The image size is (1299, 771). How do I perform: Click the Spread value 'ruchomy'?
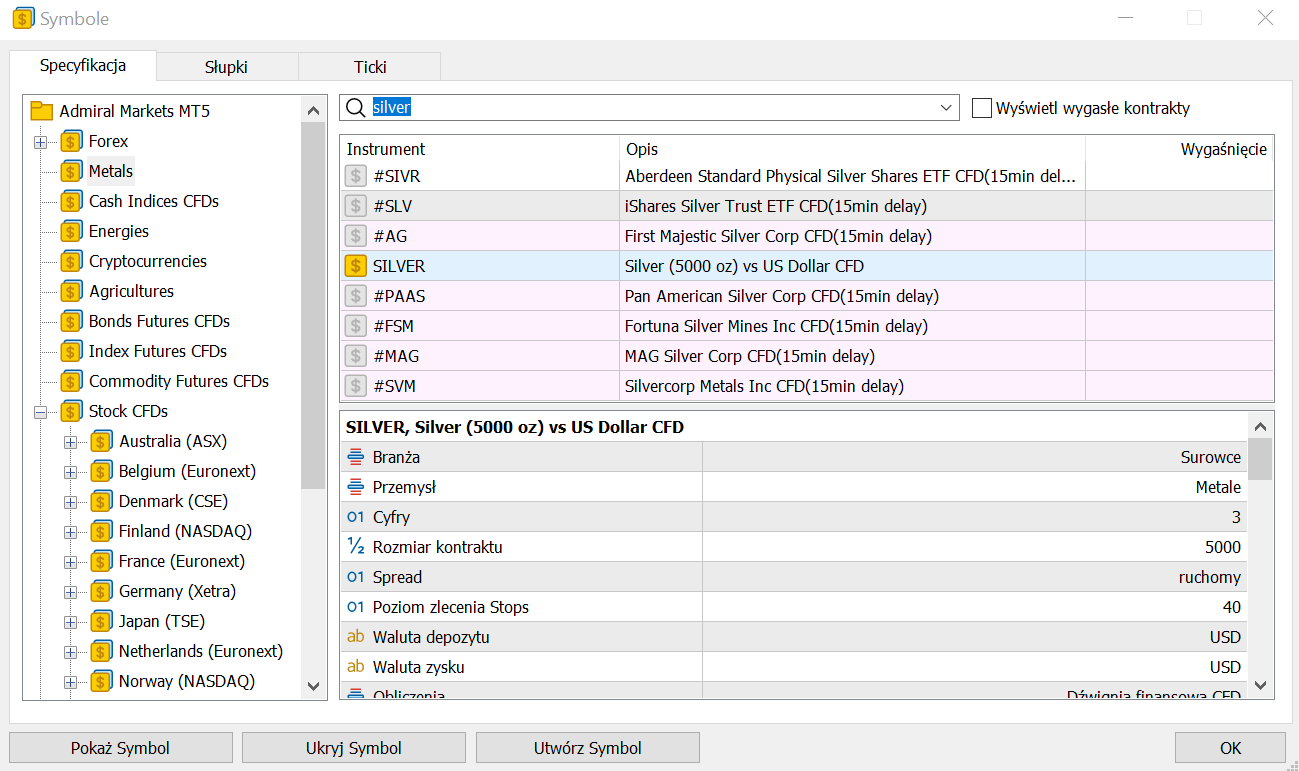tap(1210, 577)
